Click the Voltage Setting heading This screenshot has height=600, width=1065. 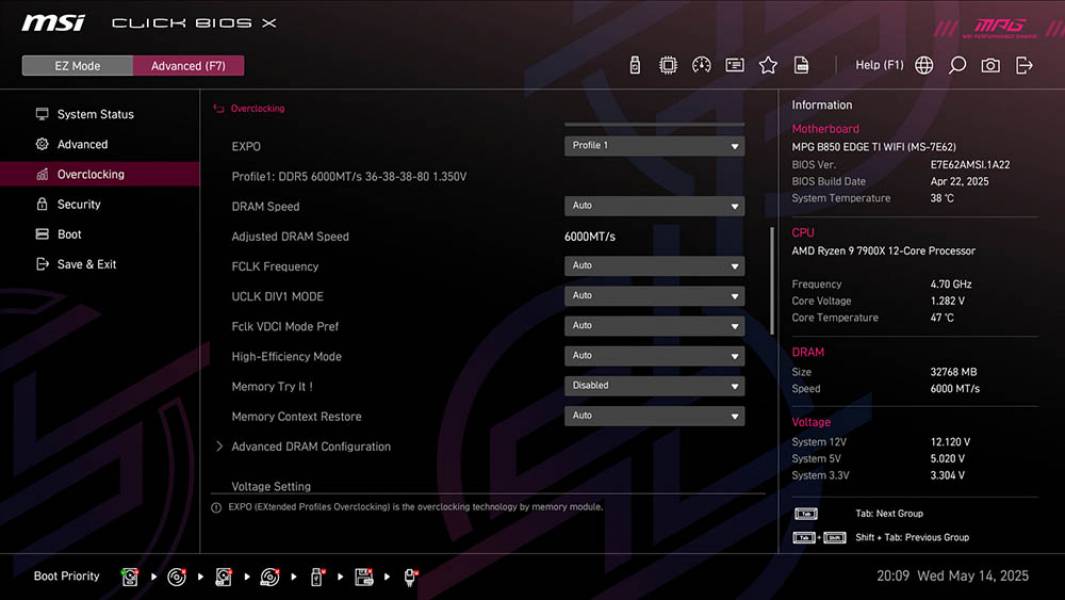click(271, 486)
